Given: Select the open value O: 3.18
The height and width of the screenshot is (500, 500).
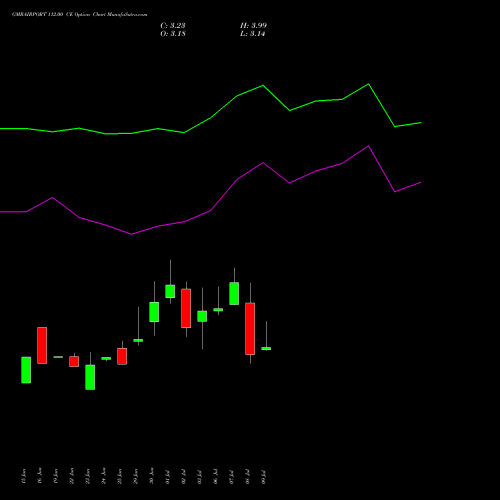Looking at the screenshot, I should tap(173, 34).
